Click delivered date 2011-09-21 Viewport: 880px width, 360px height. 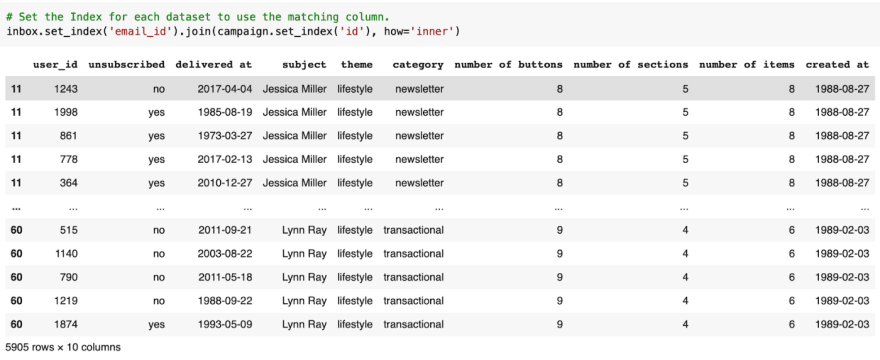coord(225,230)
